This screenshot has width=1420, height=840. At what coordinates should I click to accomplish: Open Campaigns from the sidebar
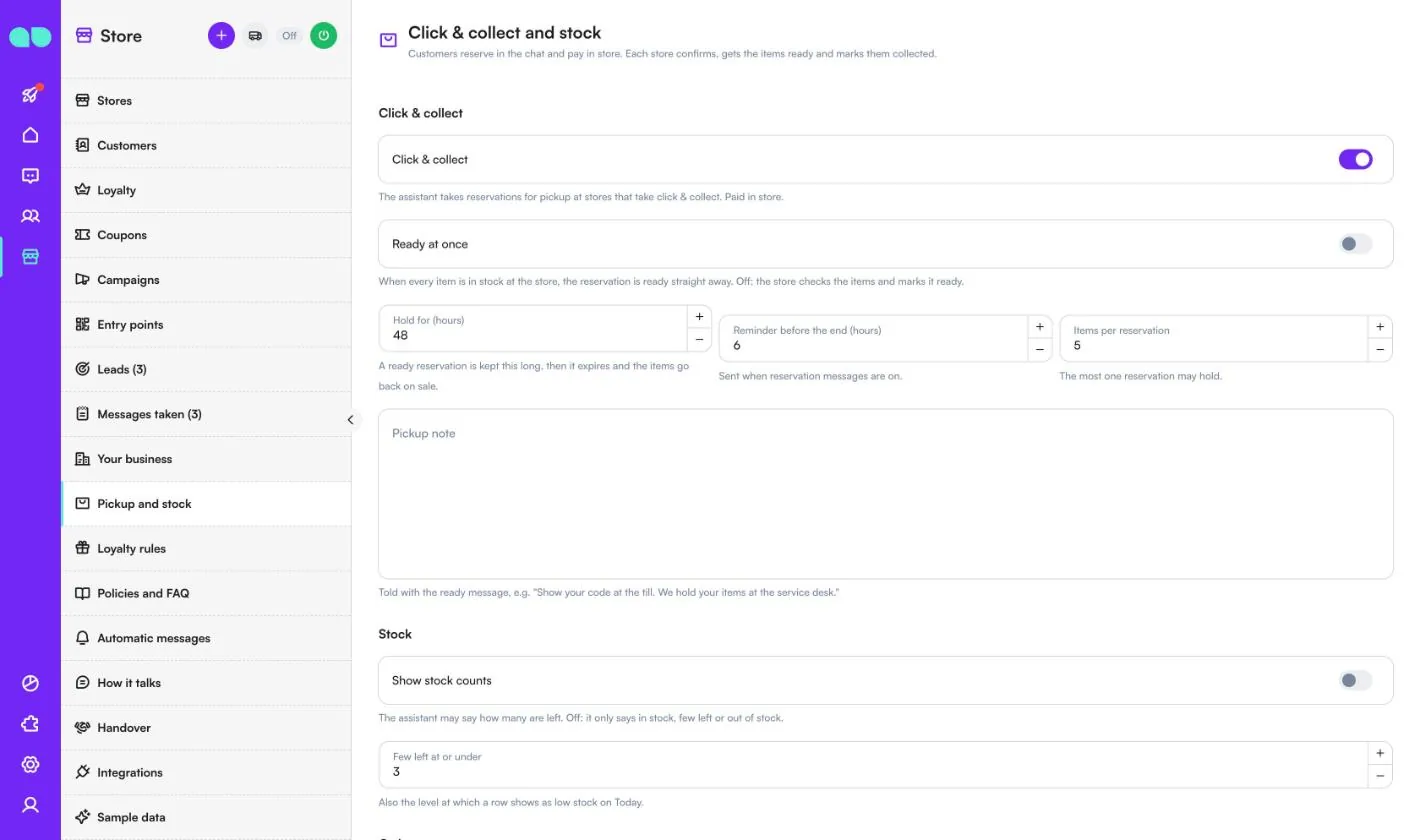point(206,280)
